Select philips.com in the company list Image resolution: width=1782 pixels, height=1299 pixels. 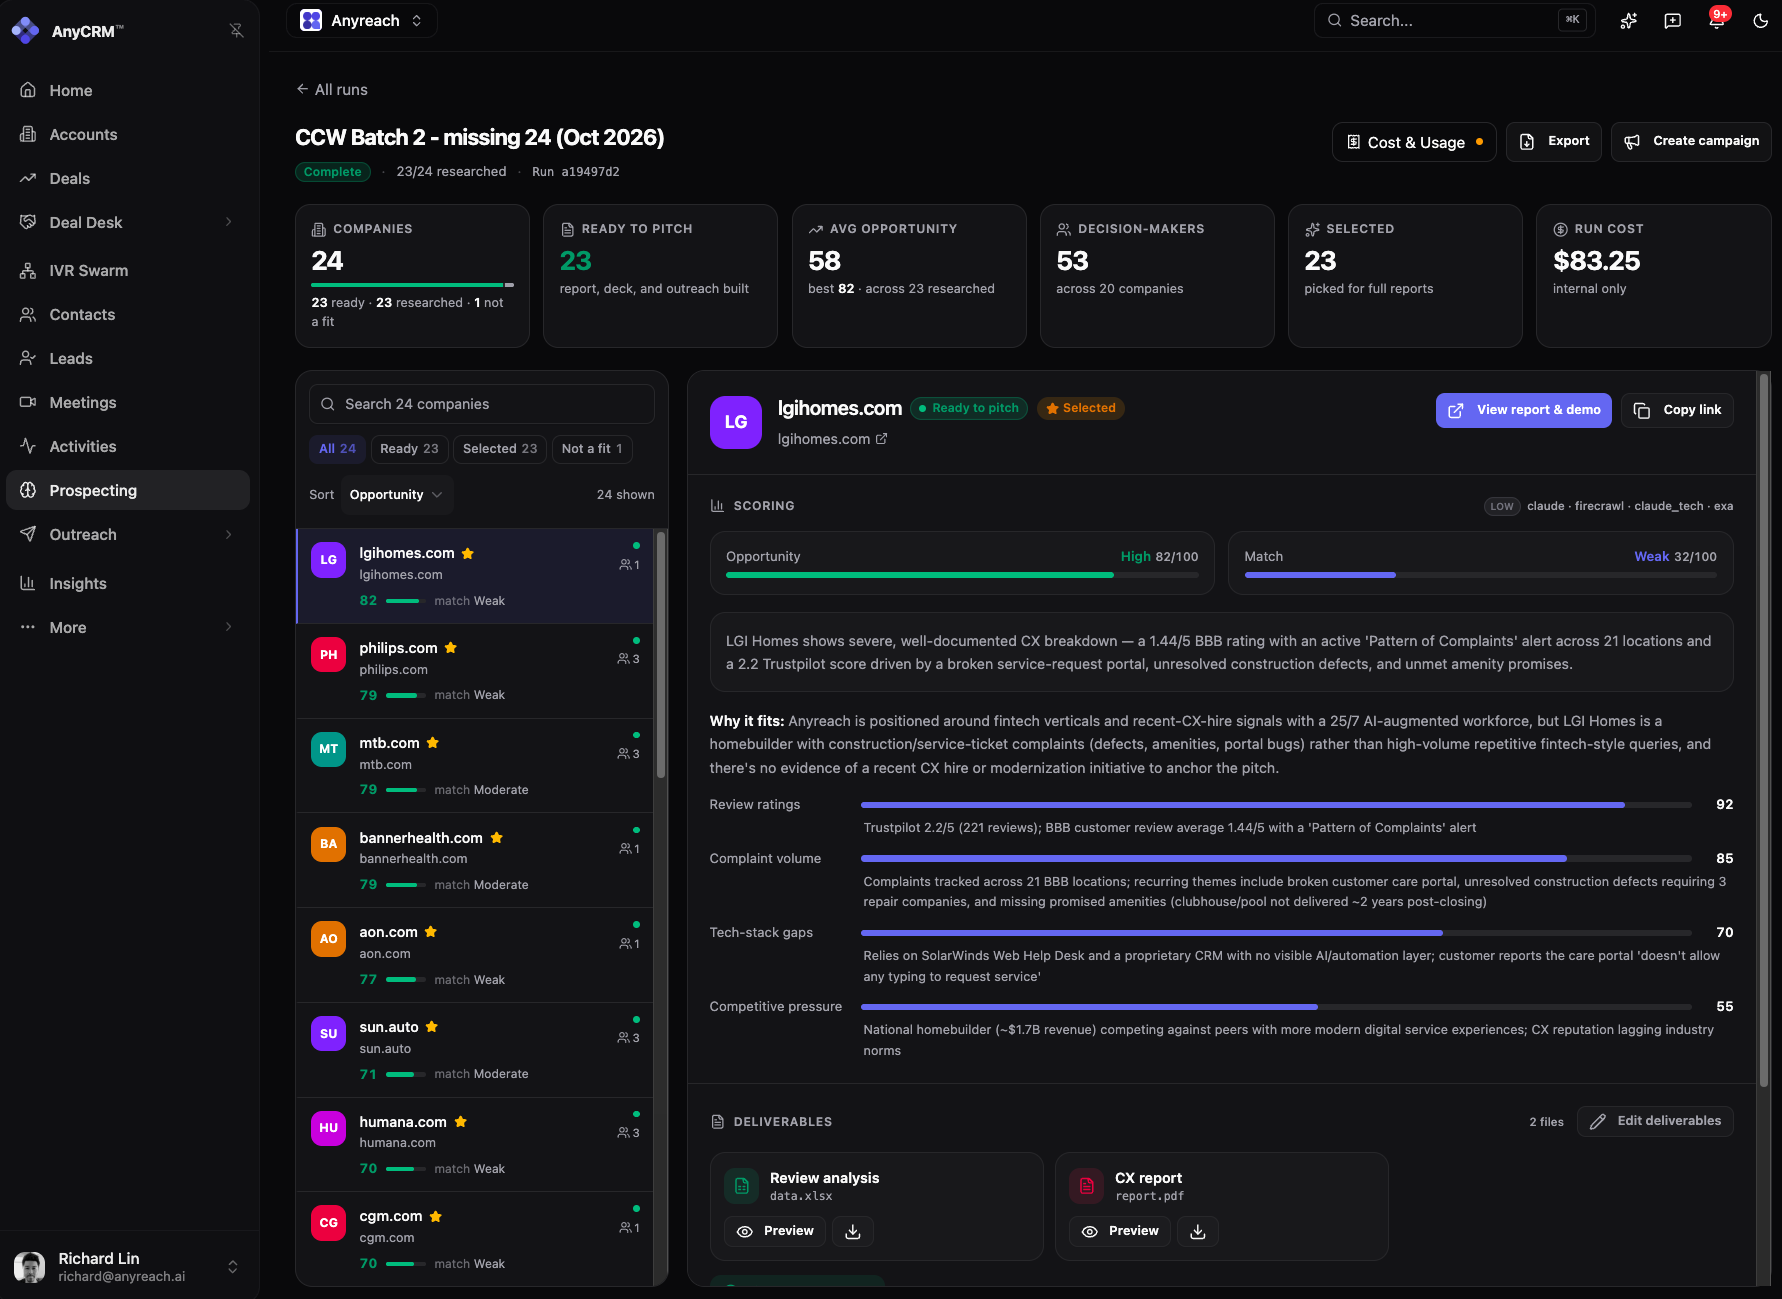(475, 671)
